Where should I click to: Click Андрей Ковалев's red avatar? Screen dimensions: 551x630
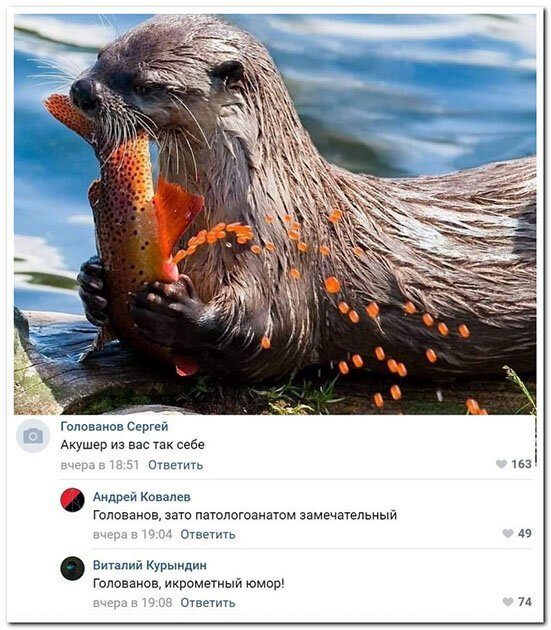pos(72,500)
